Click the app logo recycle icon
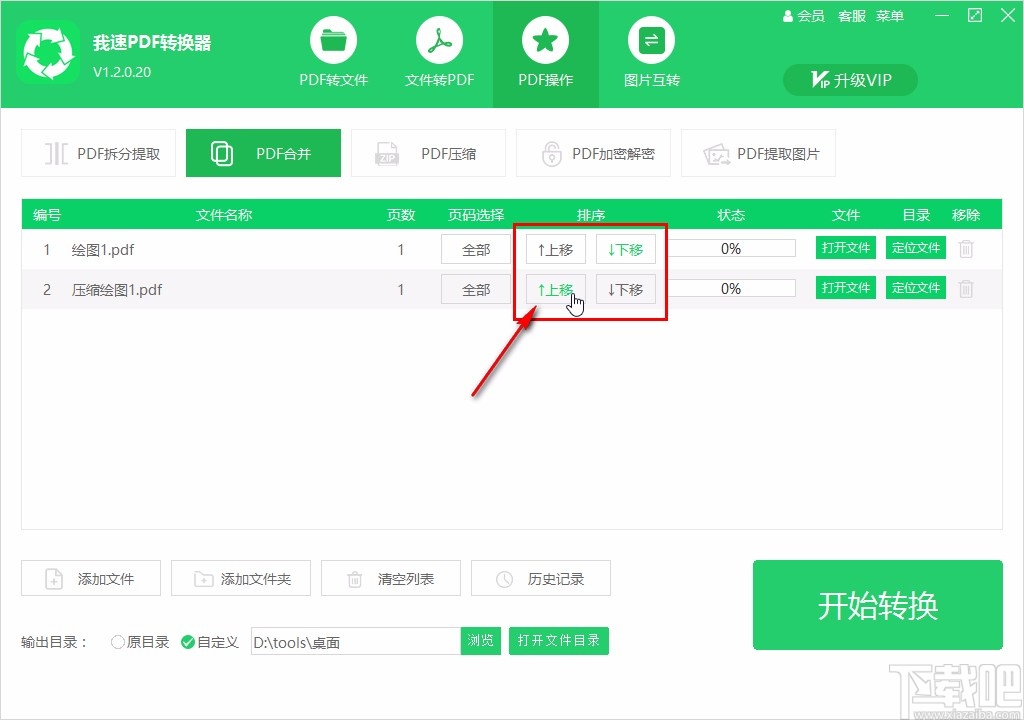1024x720 pixels. tap(48, 52)
